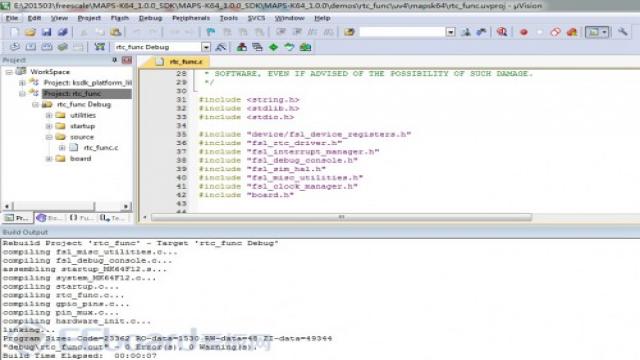The height and width of the screenshot is (360, 640).
Task: Collapse the Project: rtc_func node
Action: click(22, 93)
